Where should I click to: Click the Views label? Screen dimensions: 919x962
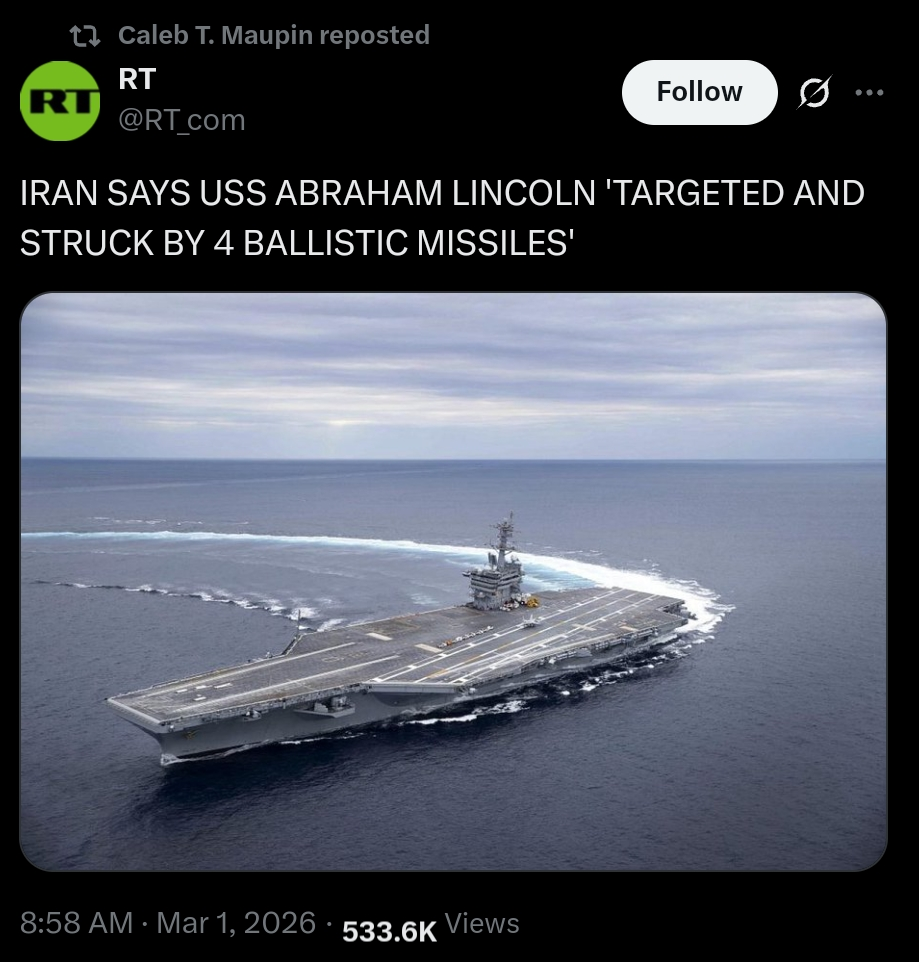(x=482, y=923)
